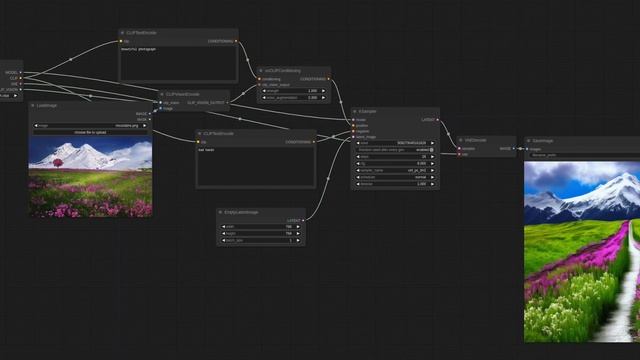The height and width of the screenshot is (360, 640).
Task: Collapse the EmptyLatentImage node via its title dot
Action: click(x=220, y=212)
